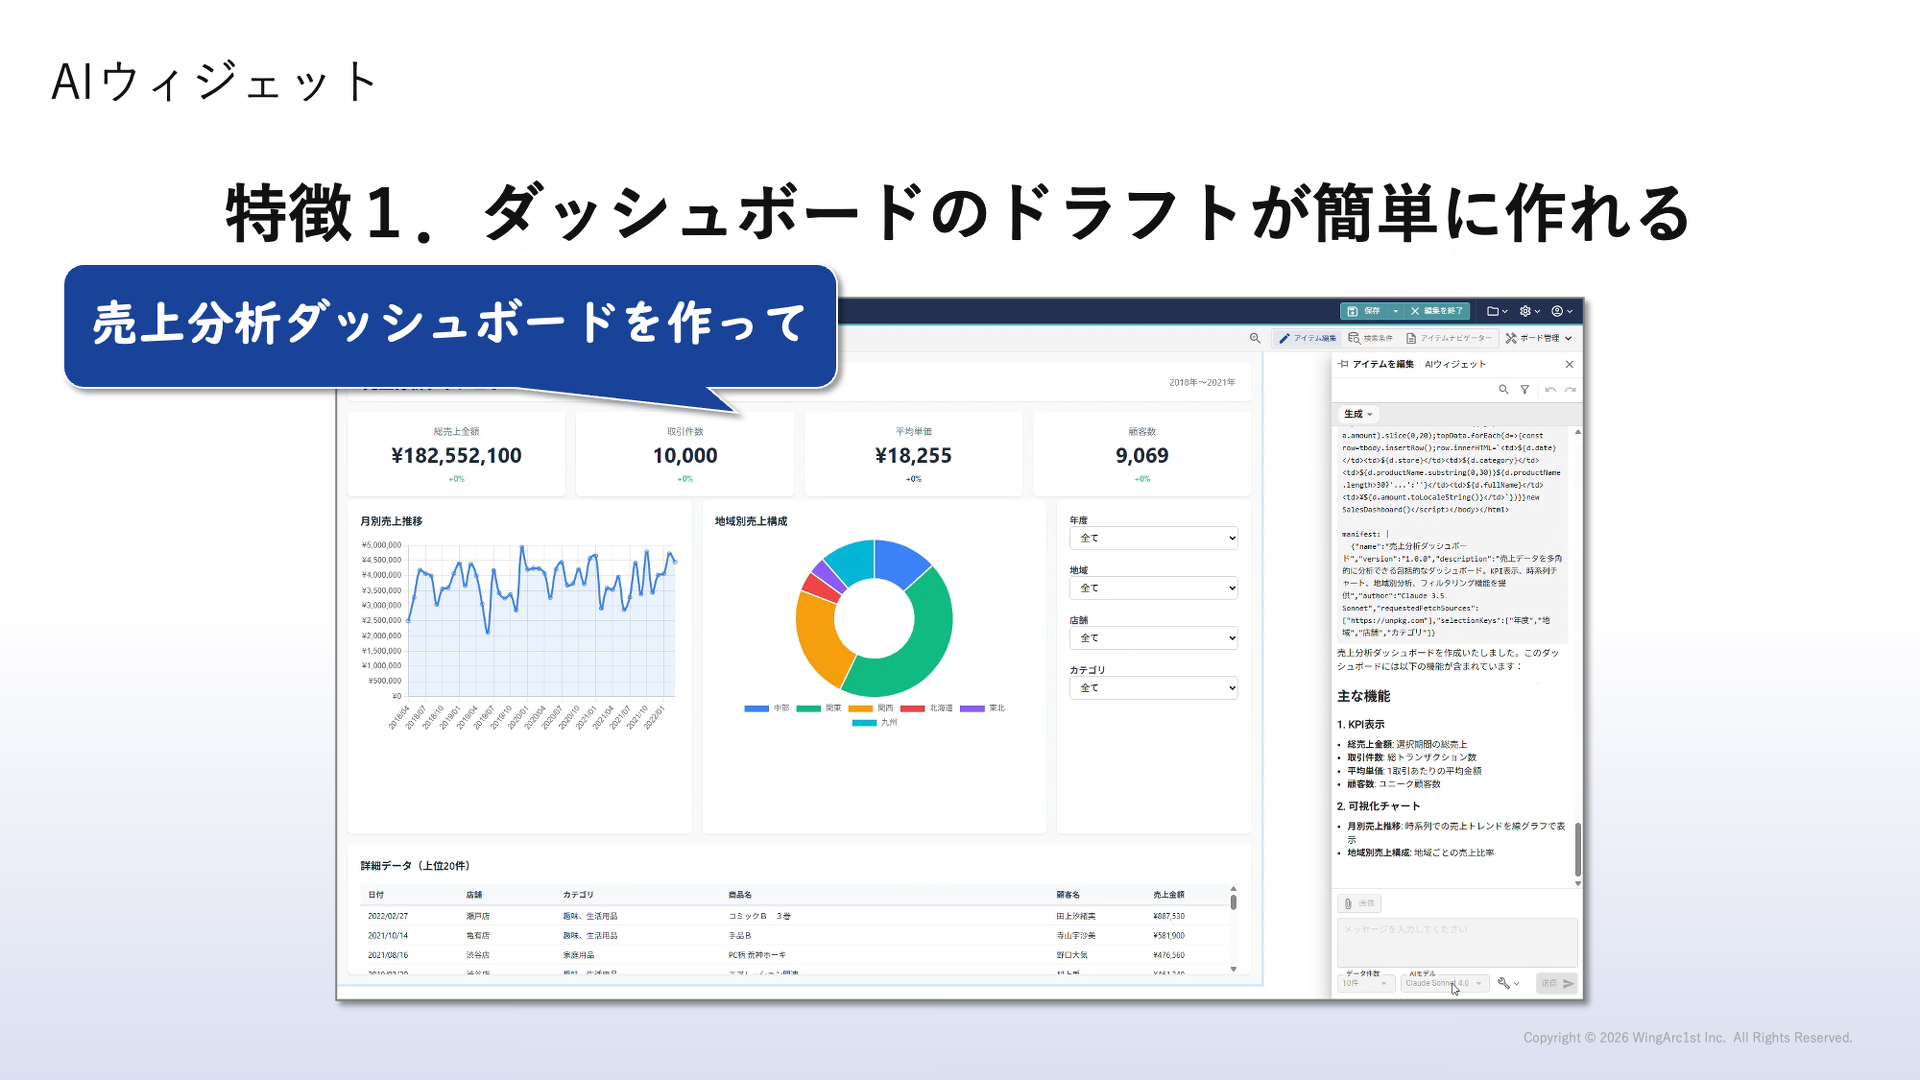Viewport: 1920px width, 1080px height.
Task: Click the 総売上金額 KPI value ¥182,552,100
Action: tap(456, 456)
